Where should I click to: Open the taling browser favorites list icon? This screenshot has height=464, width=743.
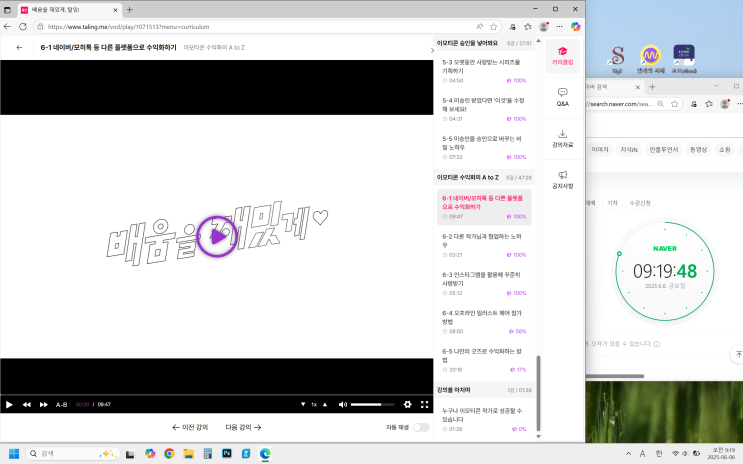pyautogui.click(x=528, y=27)
